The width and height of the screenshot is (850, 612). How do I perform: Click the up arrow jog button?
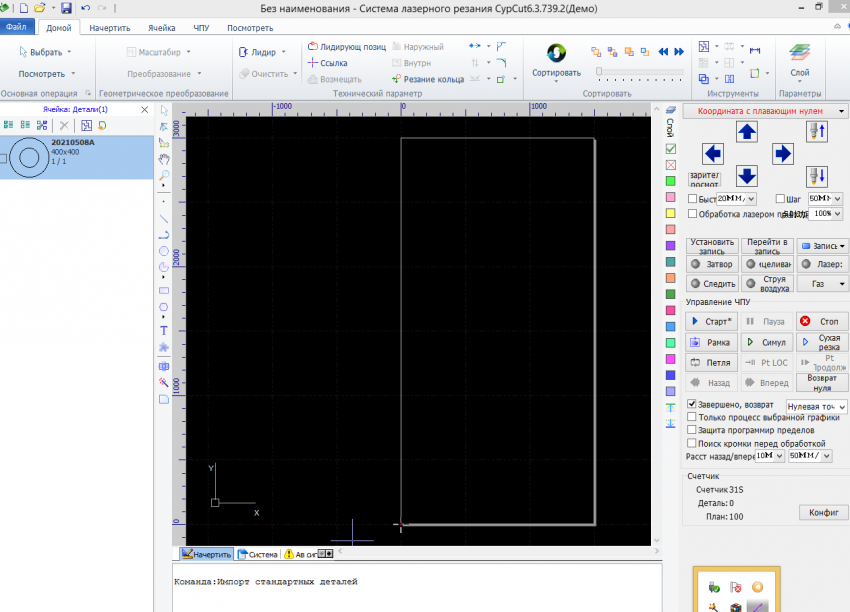747,131
